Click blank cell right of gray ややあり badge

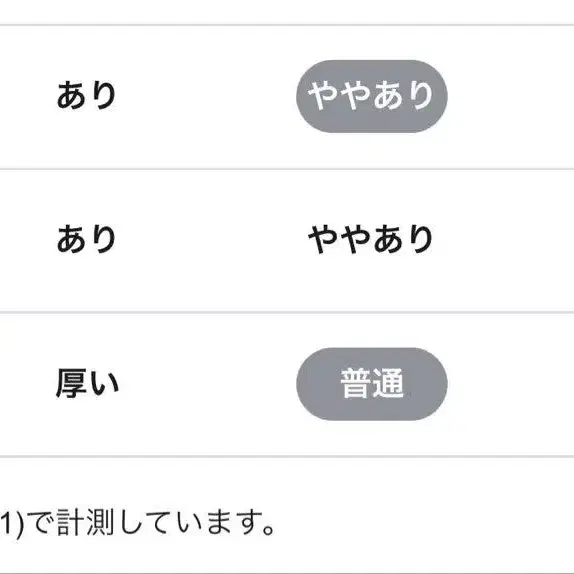(511, 97)
